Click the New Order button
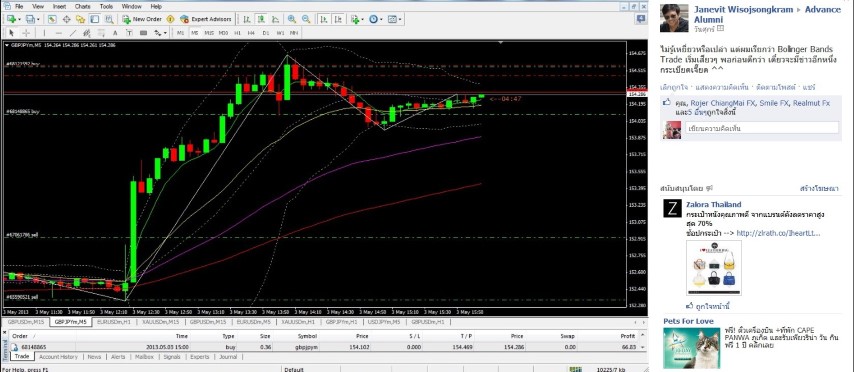 click(142, 19)
